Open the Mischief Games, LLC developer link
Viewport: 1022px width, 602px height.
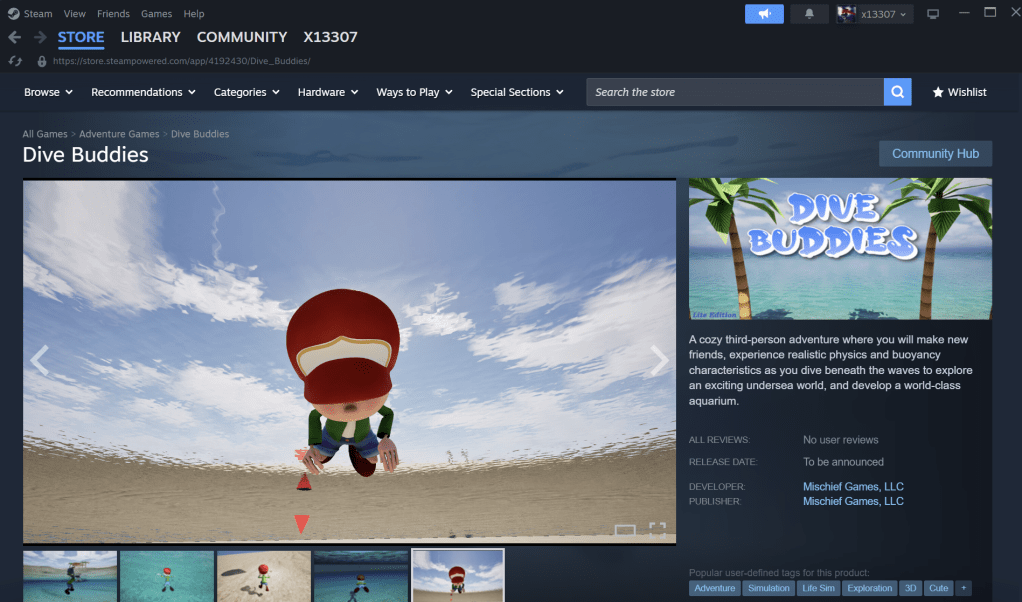point(853,486)
